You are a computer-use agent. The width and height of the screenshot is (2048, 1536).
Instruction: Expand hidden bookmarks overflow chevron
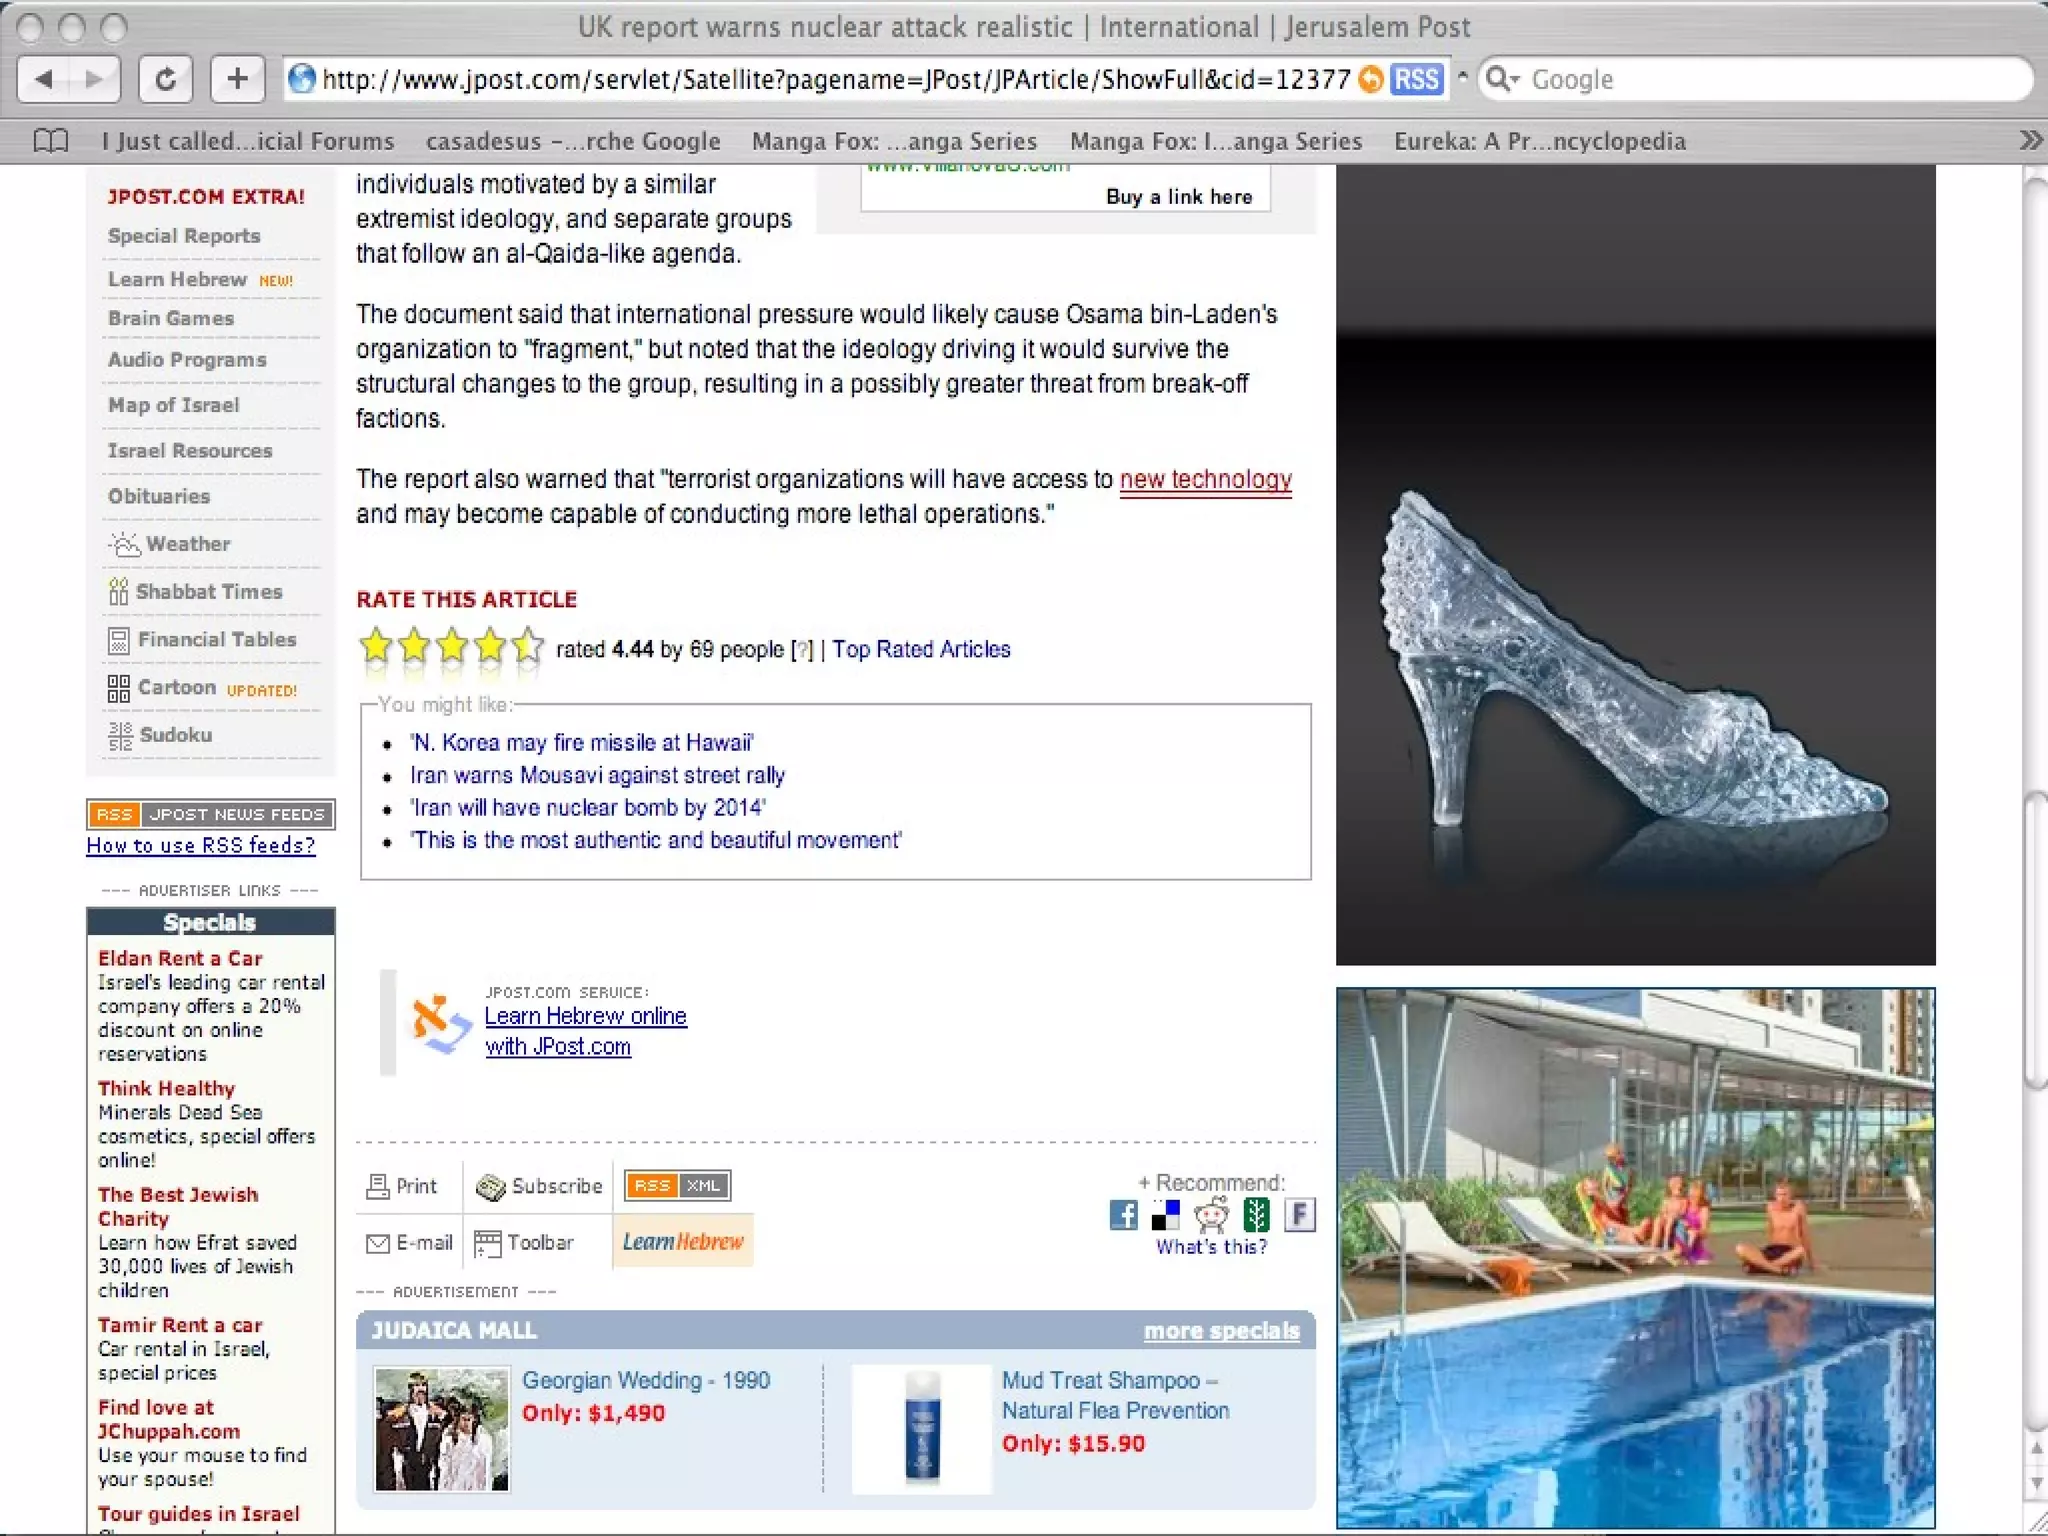coord(2030,141)
